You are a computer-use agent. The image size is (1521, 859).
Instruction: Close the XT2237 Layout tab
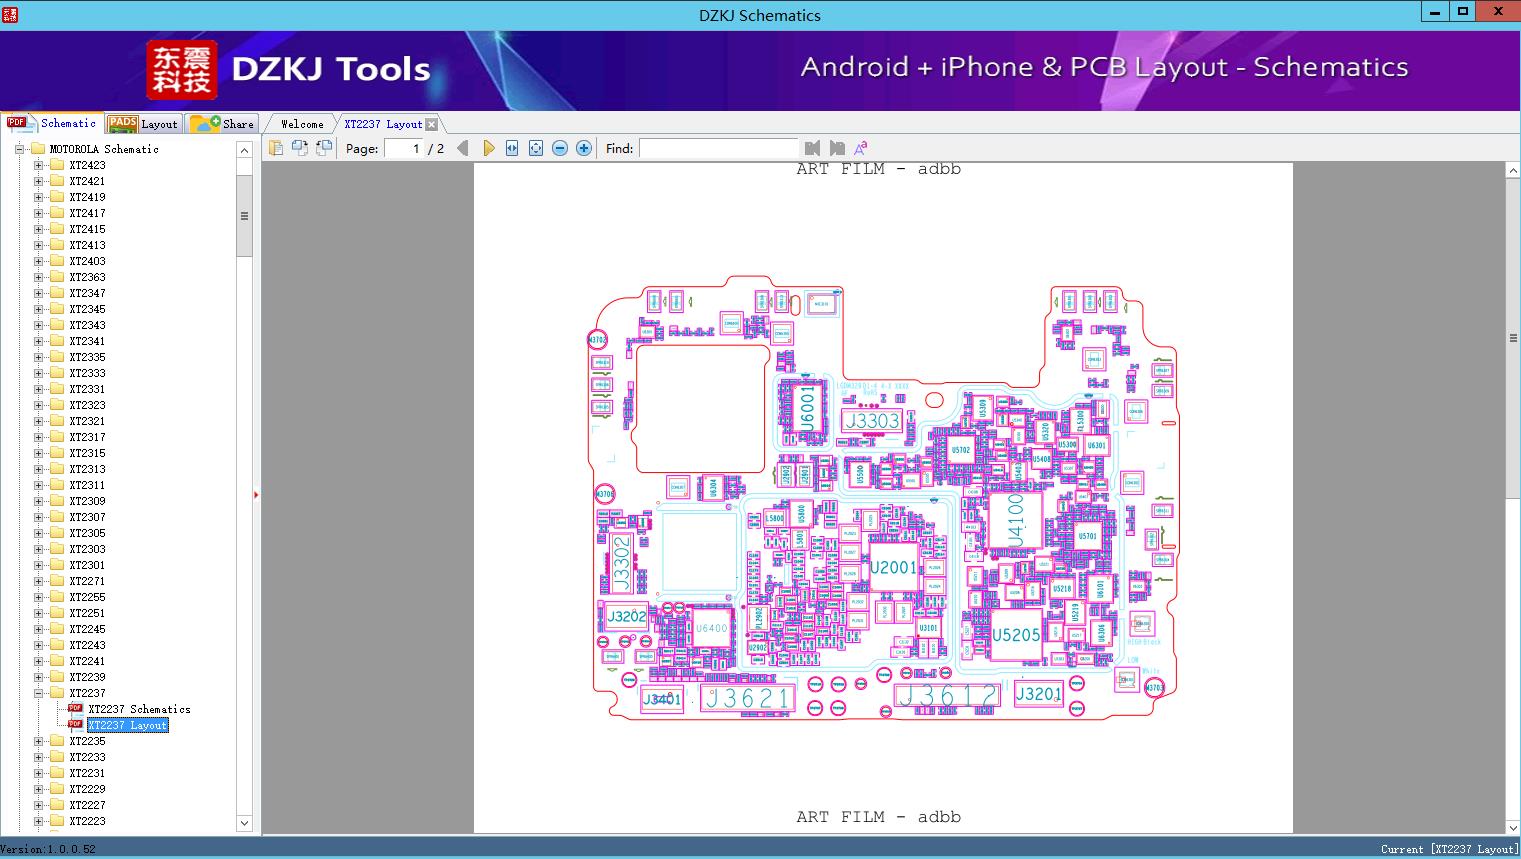click(431, 124)
